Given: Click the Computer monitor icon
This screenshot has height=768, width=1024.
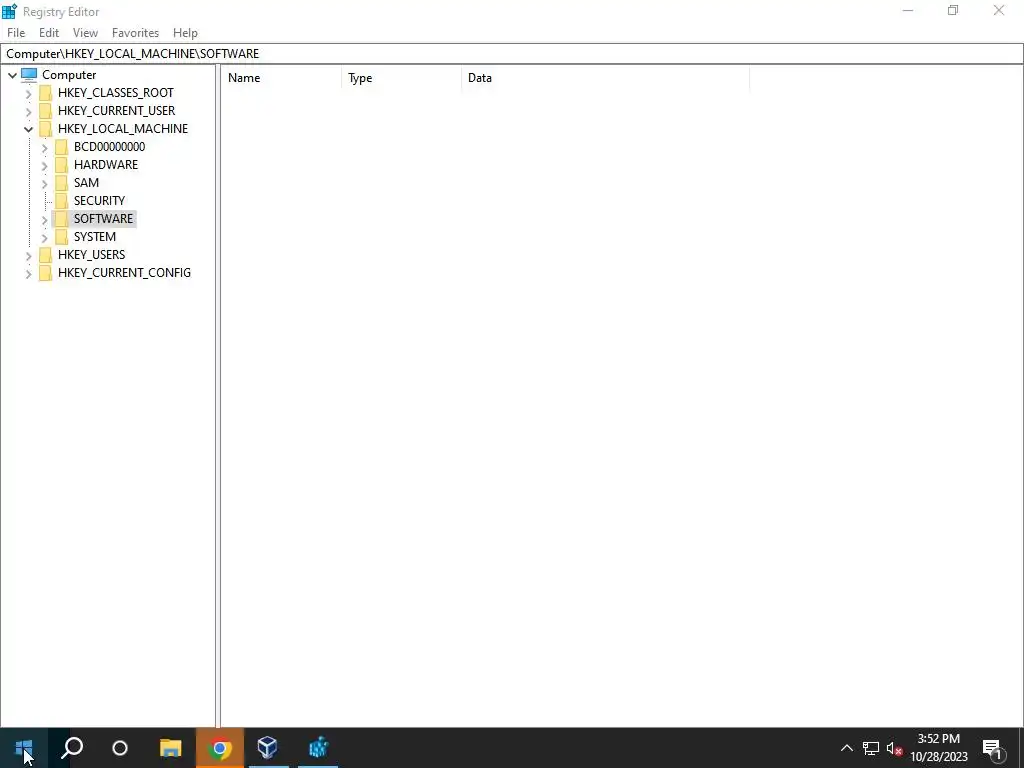Looking at the screenshot, I should point(29,74).
